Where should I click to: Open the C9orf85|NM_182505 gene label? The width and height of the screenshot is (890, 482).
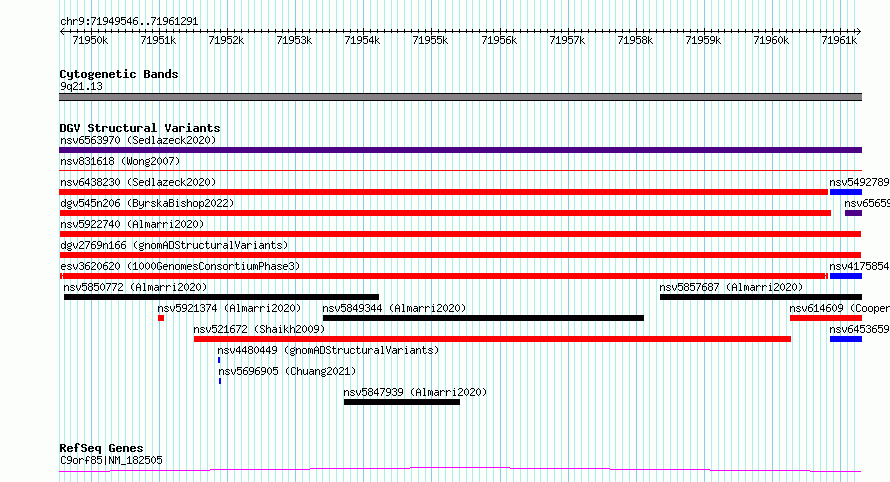(x=111, y=460)
